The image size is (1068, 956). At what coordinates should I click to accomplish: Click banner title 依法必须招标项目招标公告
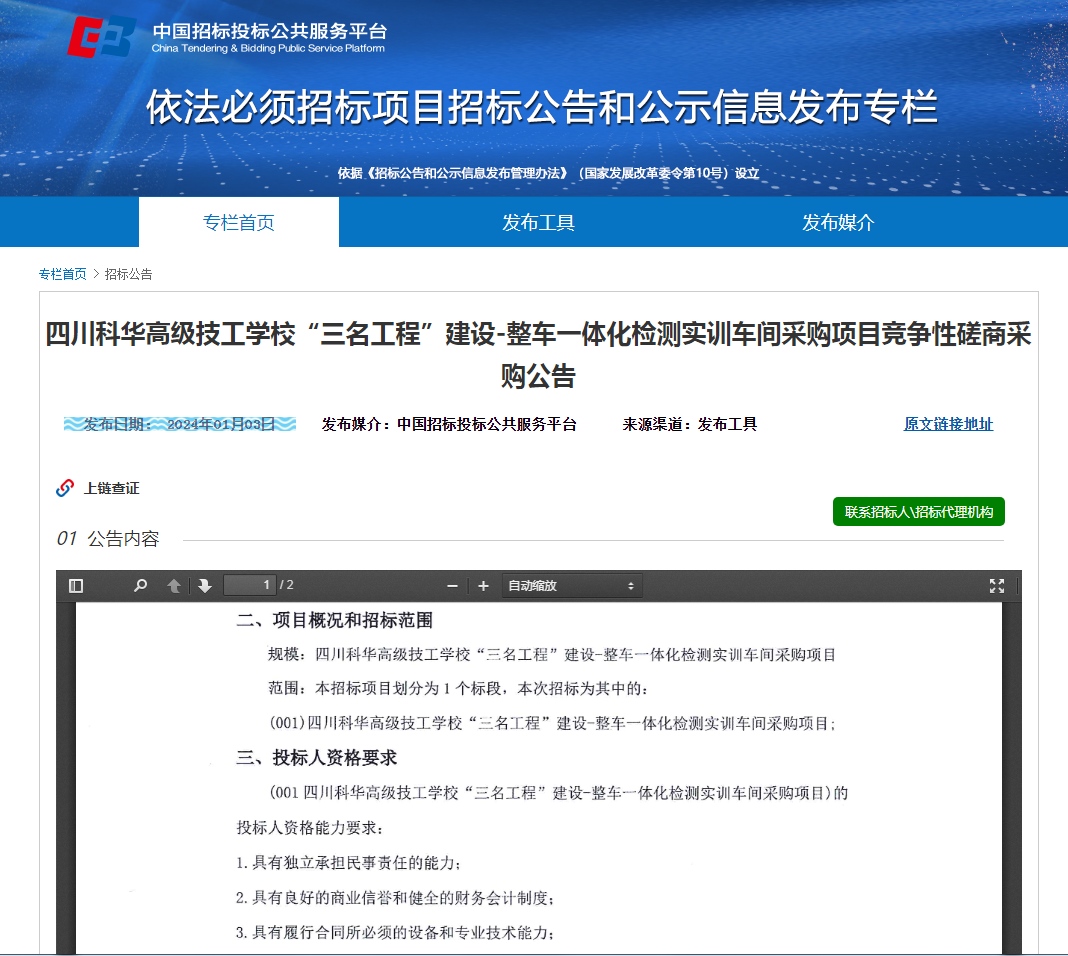click(x=542, y=107)
